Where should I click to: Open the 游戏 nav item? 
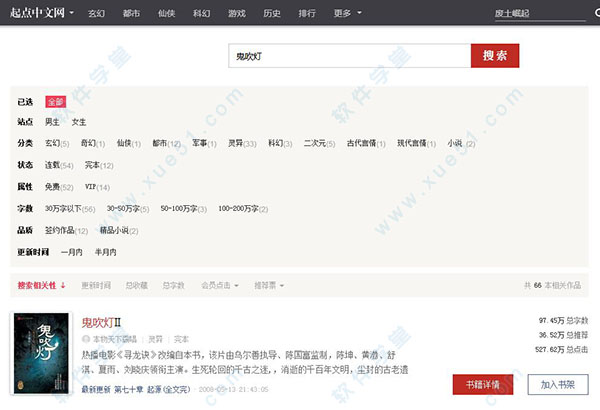coord(237,13)
